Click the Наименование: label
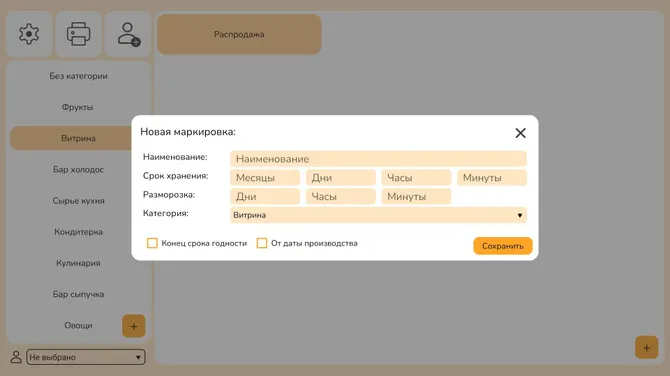The width and height of the screenshot is (670, 376). [x=175, y=157]
